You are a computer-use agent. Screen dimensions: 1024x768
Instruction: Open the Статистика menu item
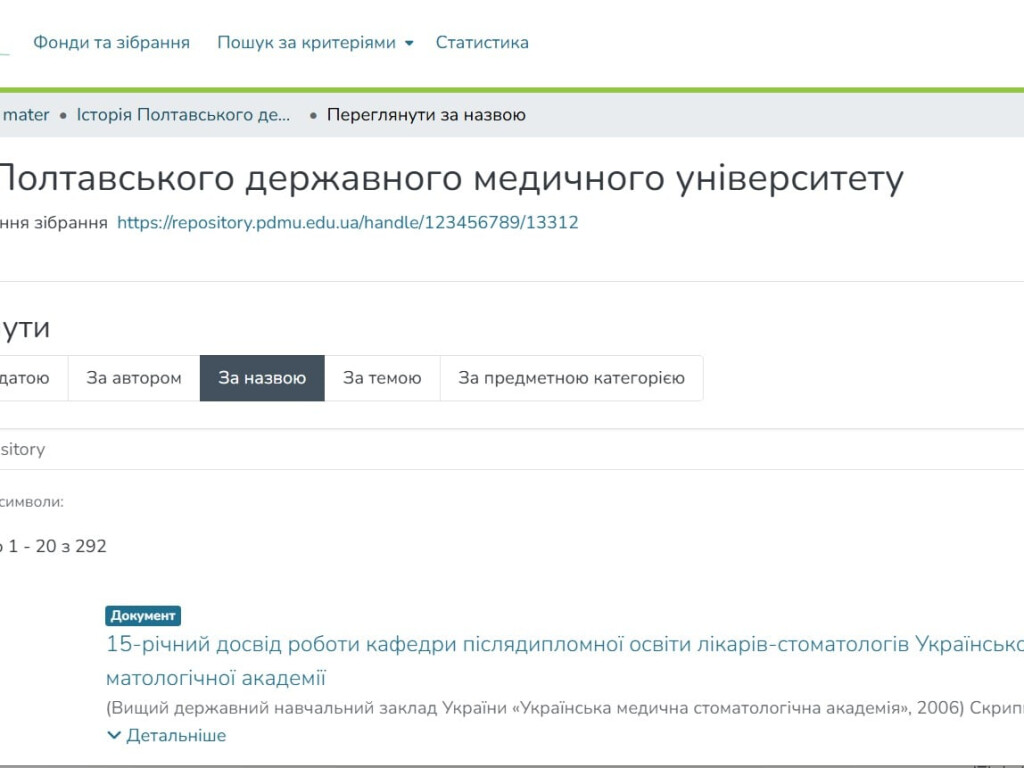[x=482, y=43]
